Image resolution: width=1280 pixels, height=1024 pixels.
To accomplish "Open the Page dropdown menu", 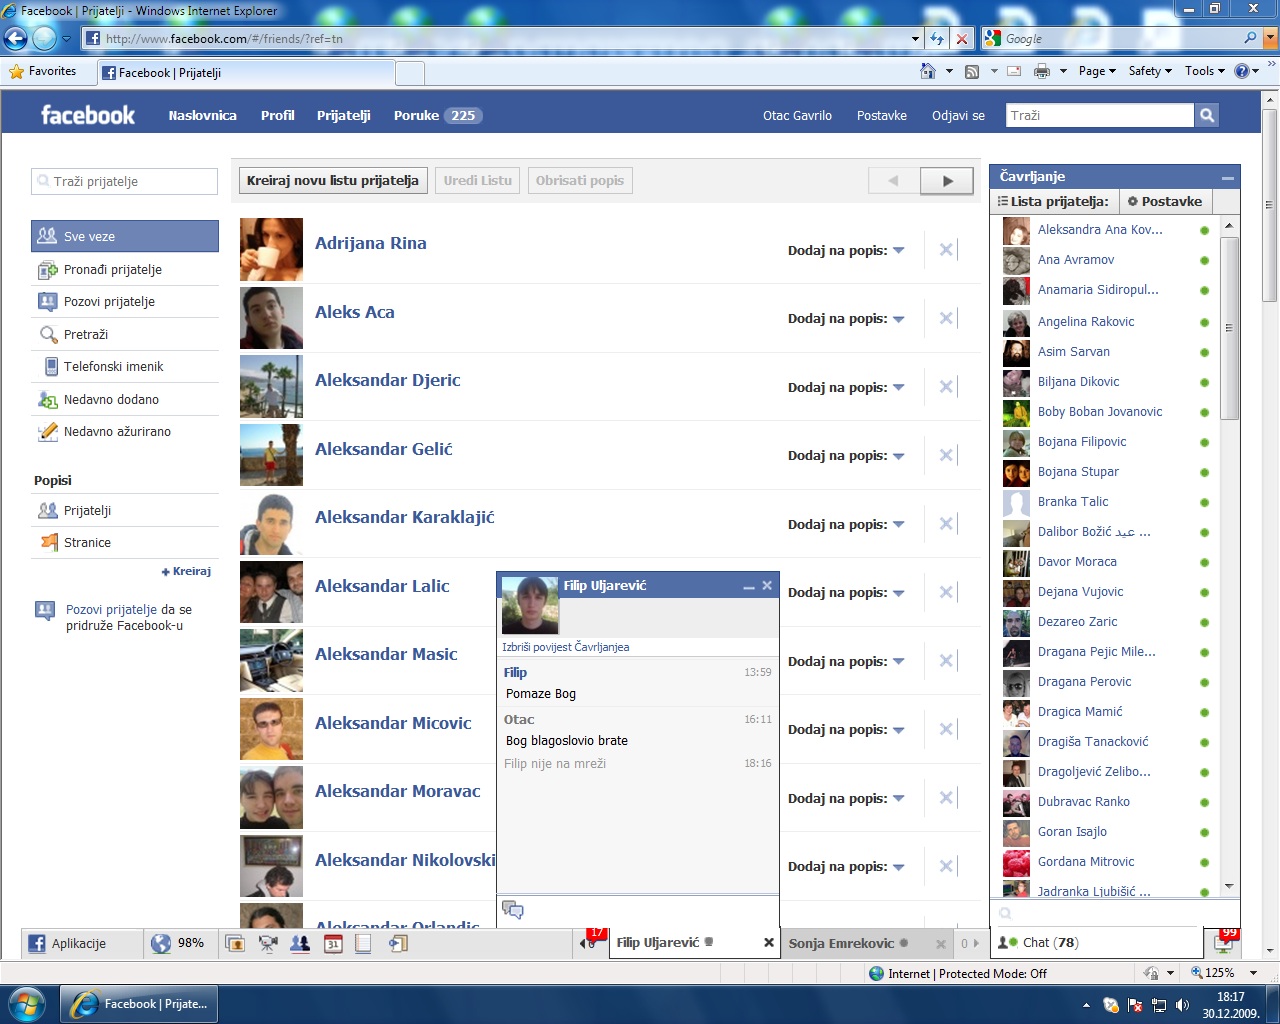I will pyautogui.click(x=1097, y=71).
